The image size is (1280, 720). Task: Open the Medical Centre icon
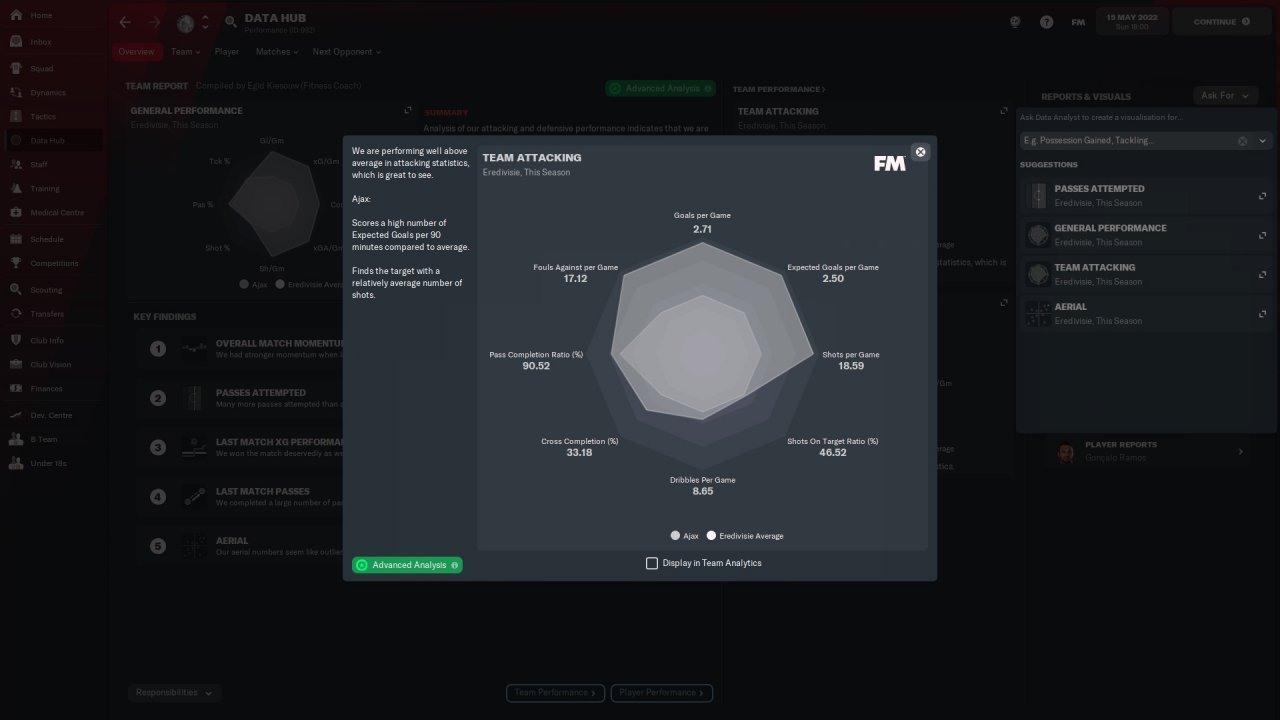point(16,212)
